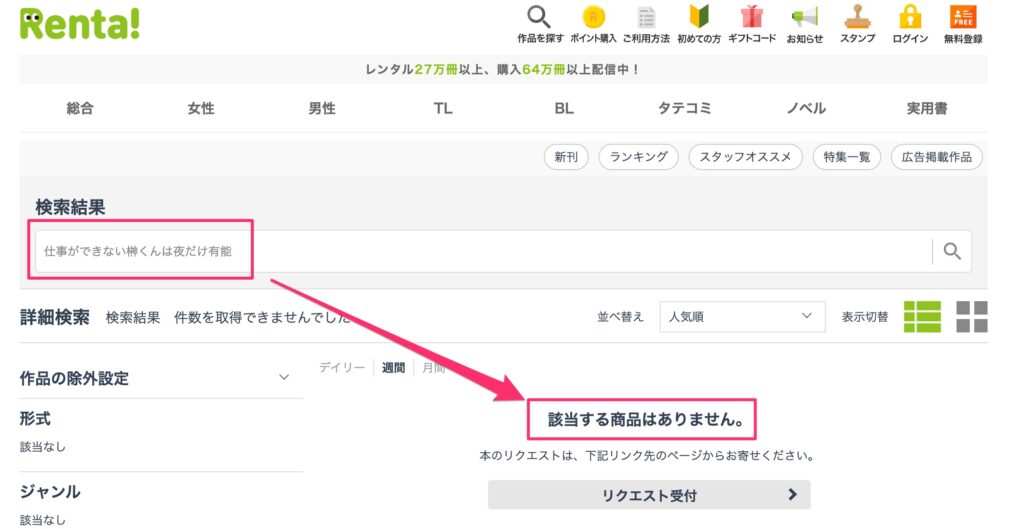Open the ご利用方法 document icon
The height and width of the screenshot is (529, 1024).
click(647, 17)
